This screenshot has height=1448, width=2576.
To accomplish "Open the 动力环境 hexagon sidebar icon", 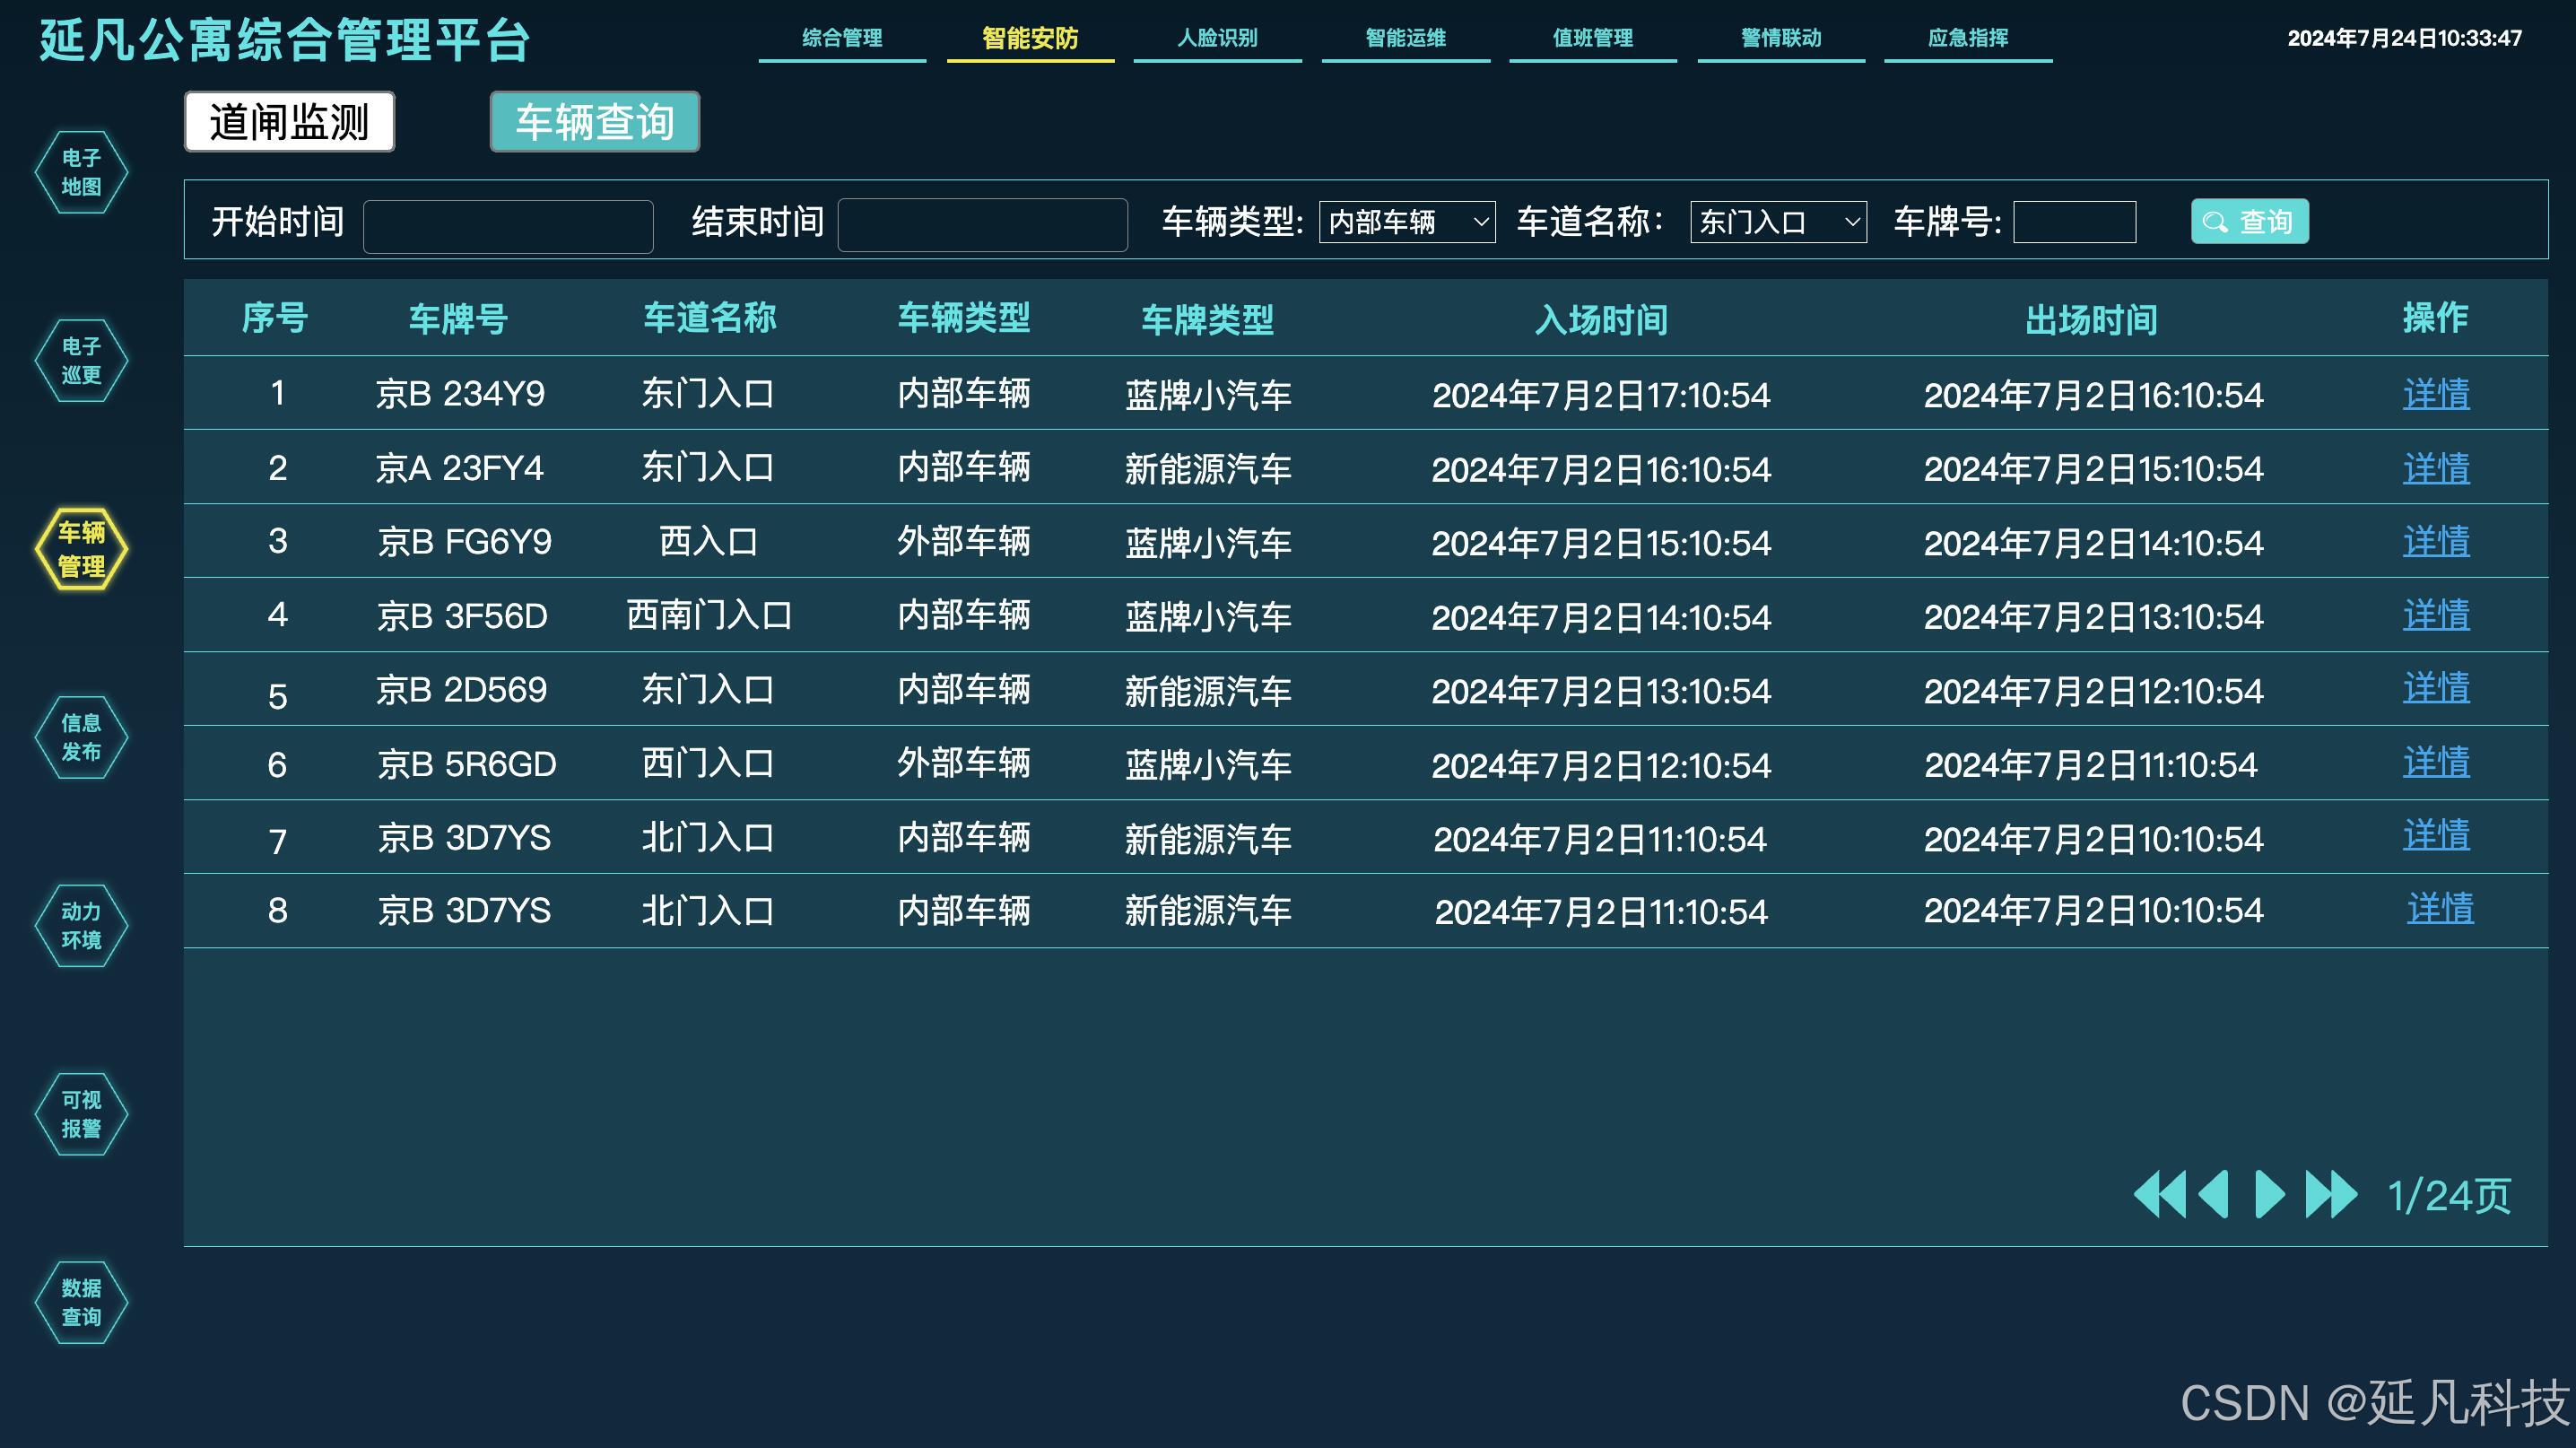I will click(x=81, y=926).
